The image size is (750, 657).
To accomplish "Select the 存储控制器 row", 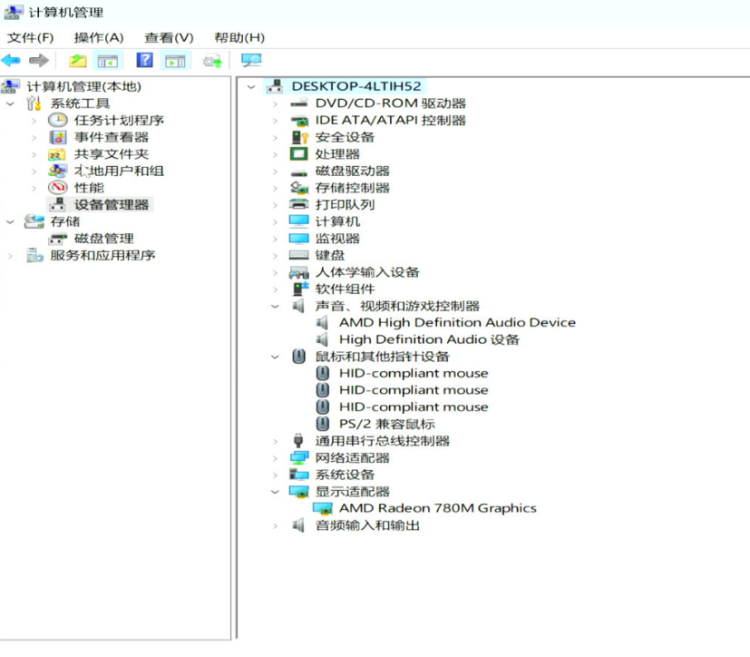I will [x=352, y=187].
